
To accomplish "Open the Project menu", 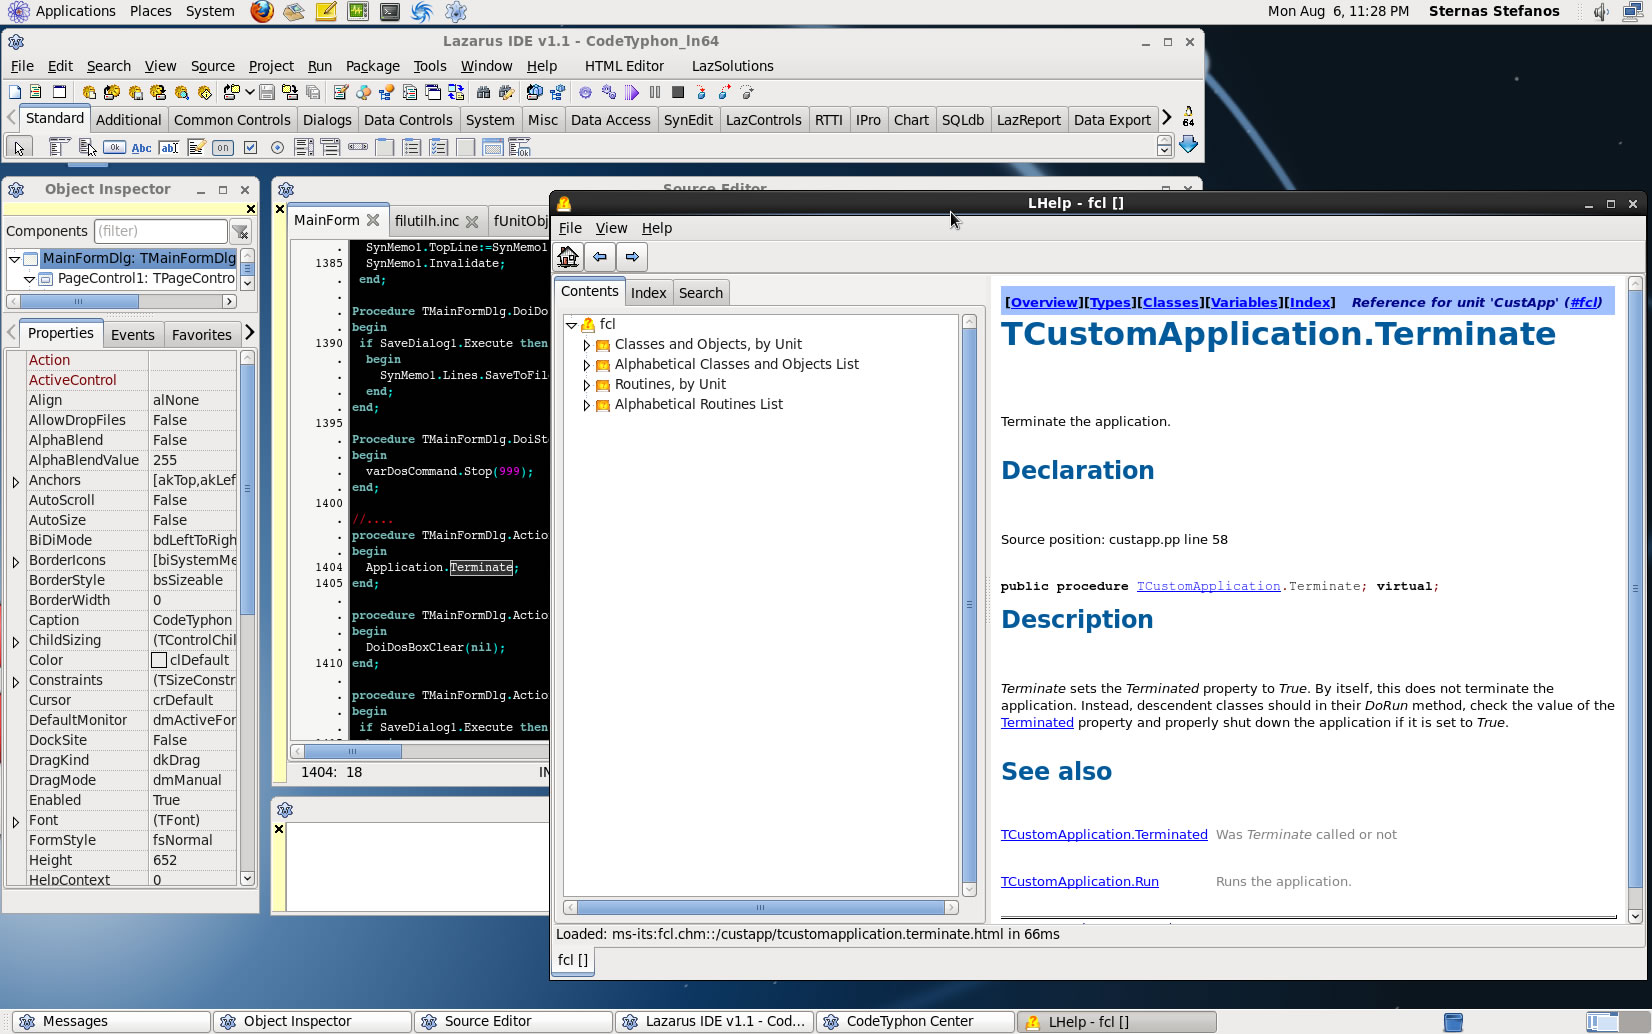I will [x=271, y=66].
